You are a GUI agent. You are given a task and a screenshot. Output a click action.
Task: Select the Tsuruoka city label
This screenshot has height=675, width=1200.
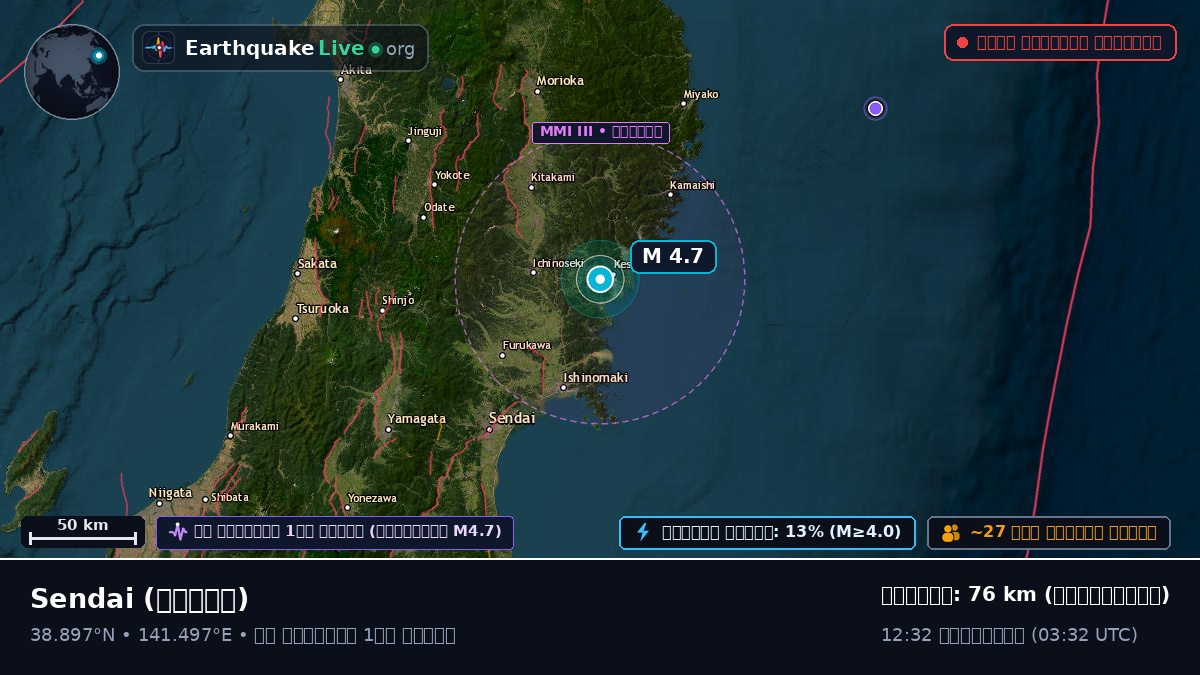pyautogui.click(x=322, y=309)
